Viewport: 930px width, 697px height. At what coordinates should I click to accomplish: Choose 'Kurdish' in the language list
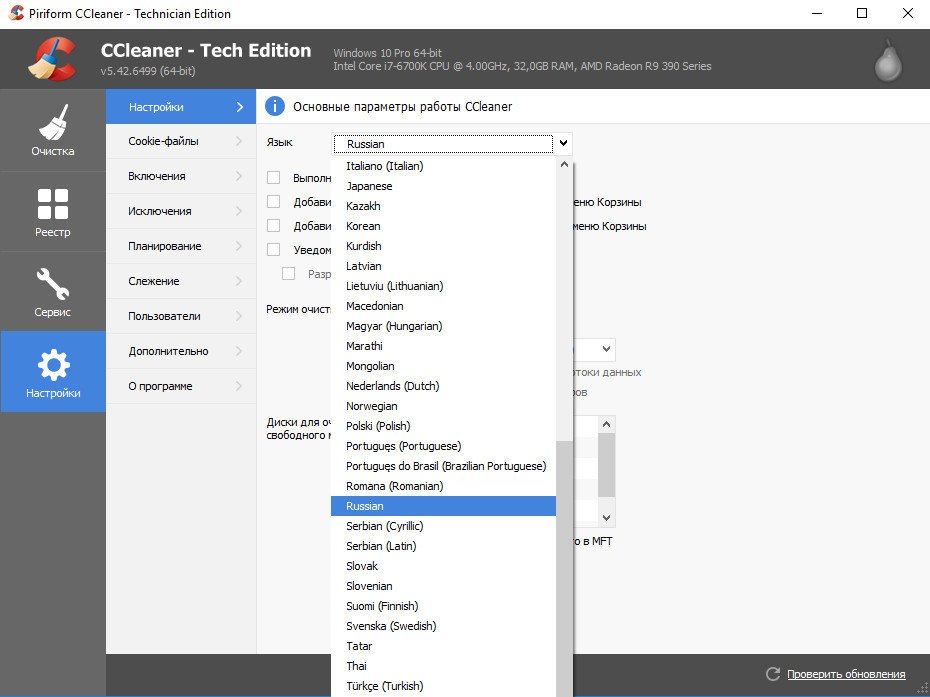(444, 246)
